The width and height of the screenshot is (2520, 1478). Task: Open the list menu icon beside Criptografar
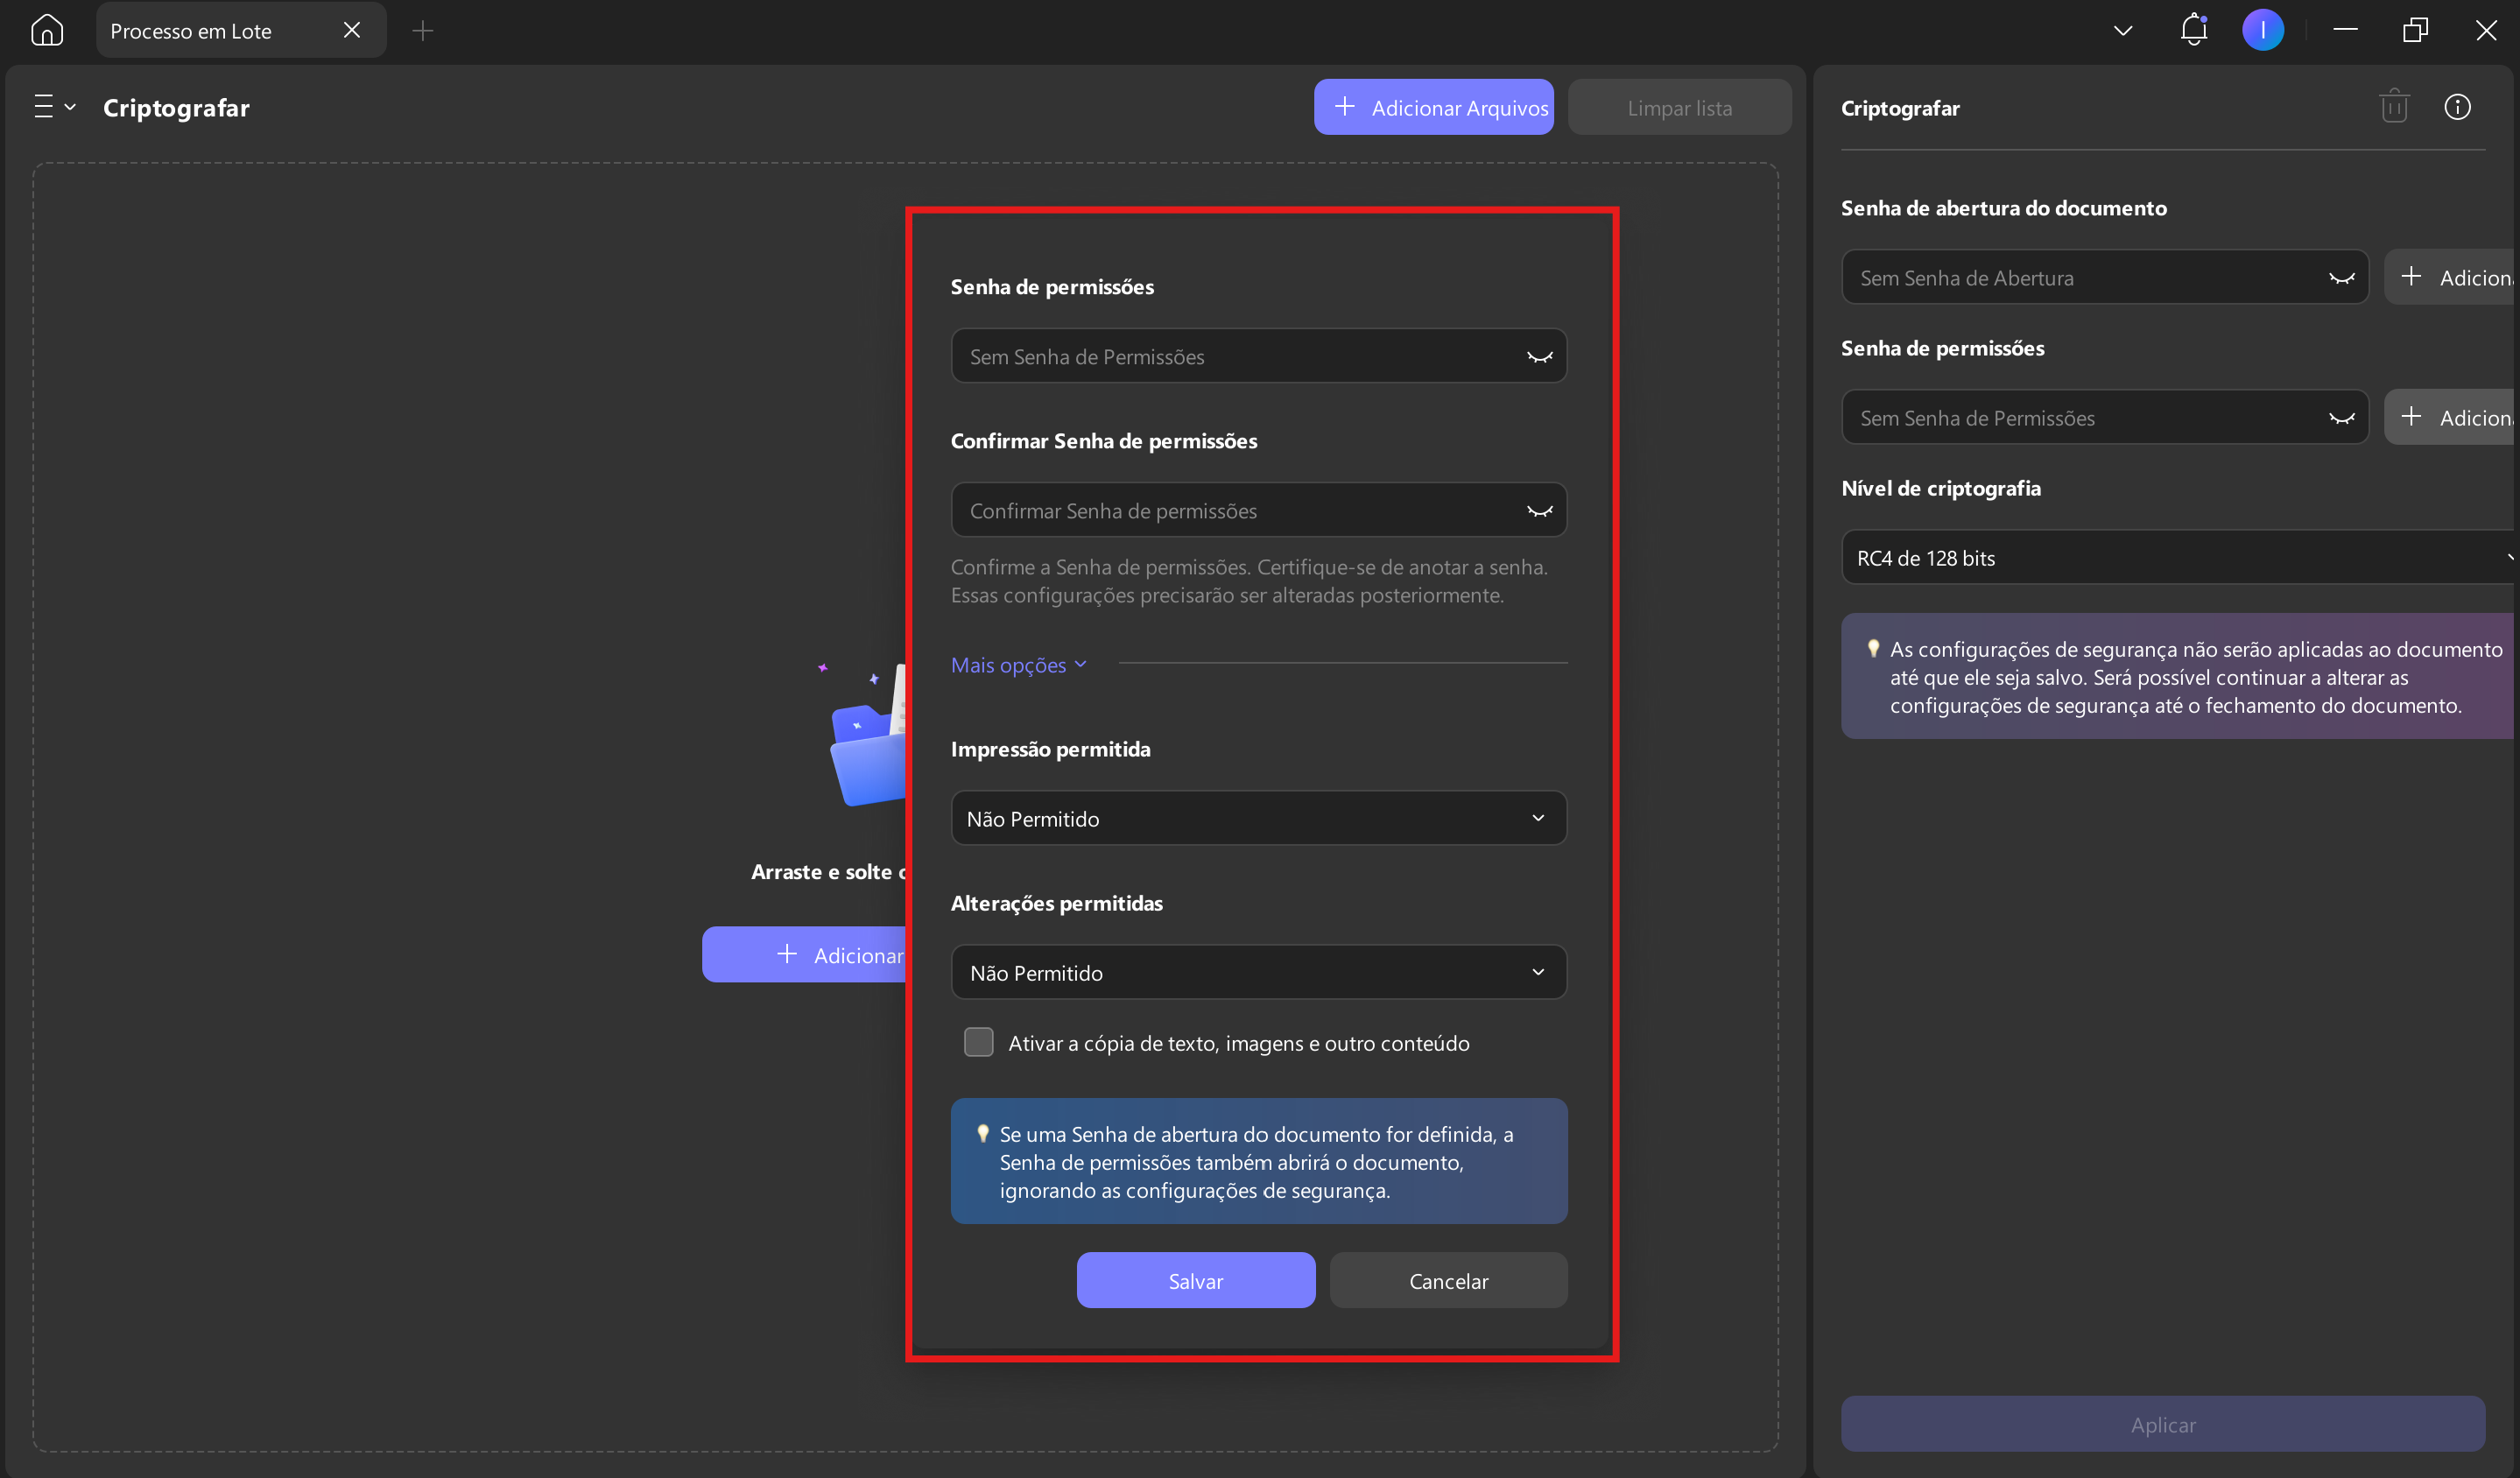coord(54,107)
